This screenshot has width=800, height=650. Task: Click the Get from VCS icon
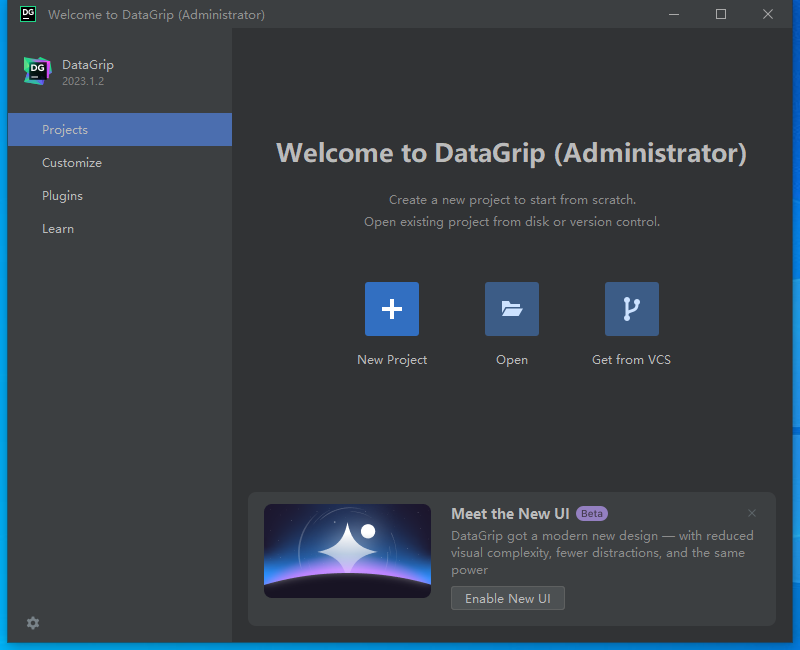point(631,308)
